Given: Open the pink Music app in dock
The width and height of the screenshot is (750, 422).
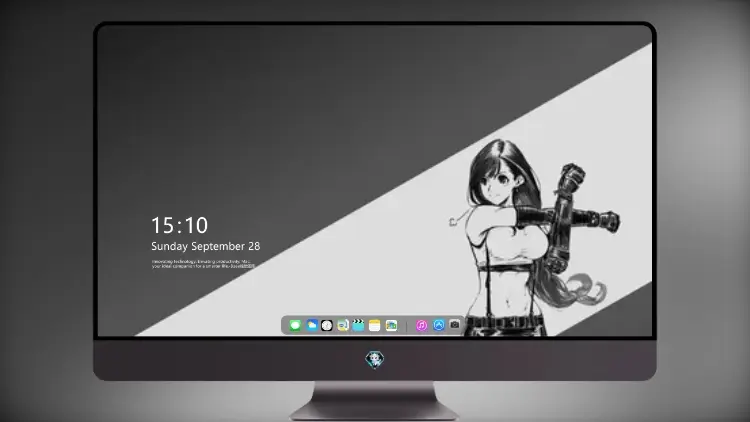Looking at the screenshot, I should 421,325.
